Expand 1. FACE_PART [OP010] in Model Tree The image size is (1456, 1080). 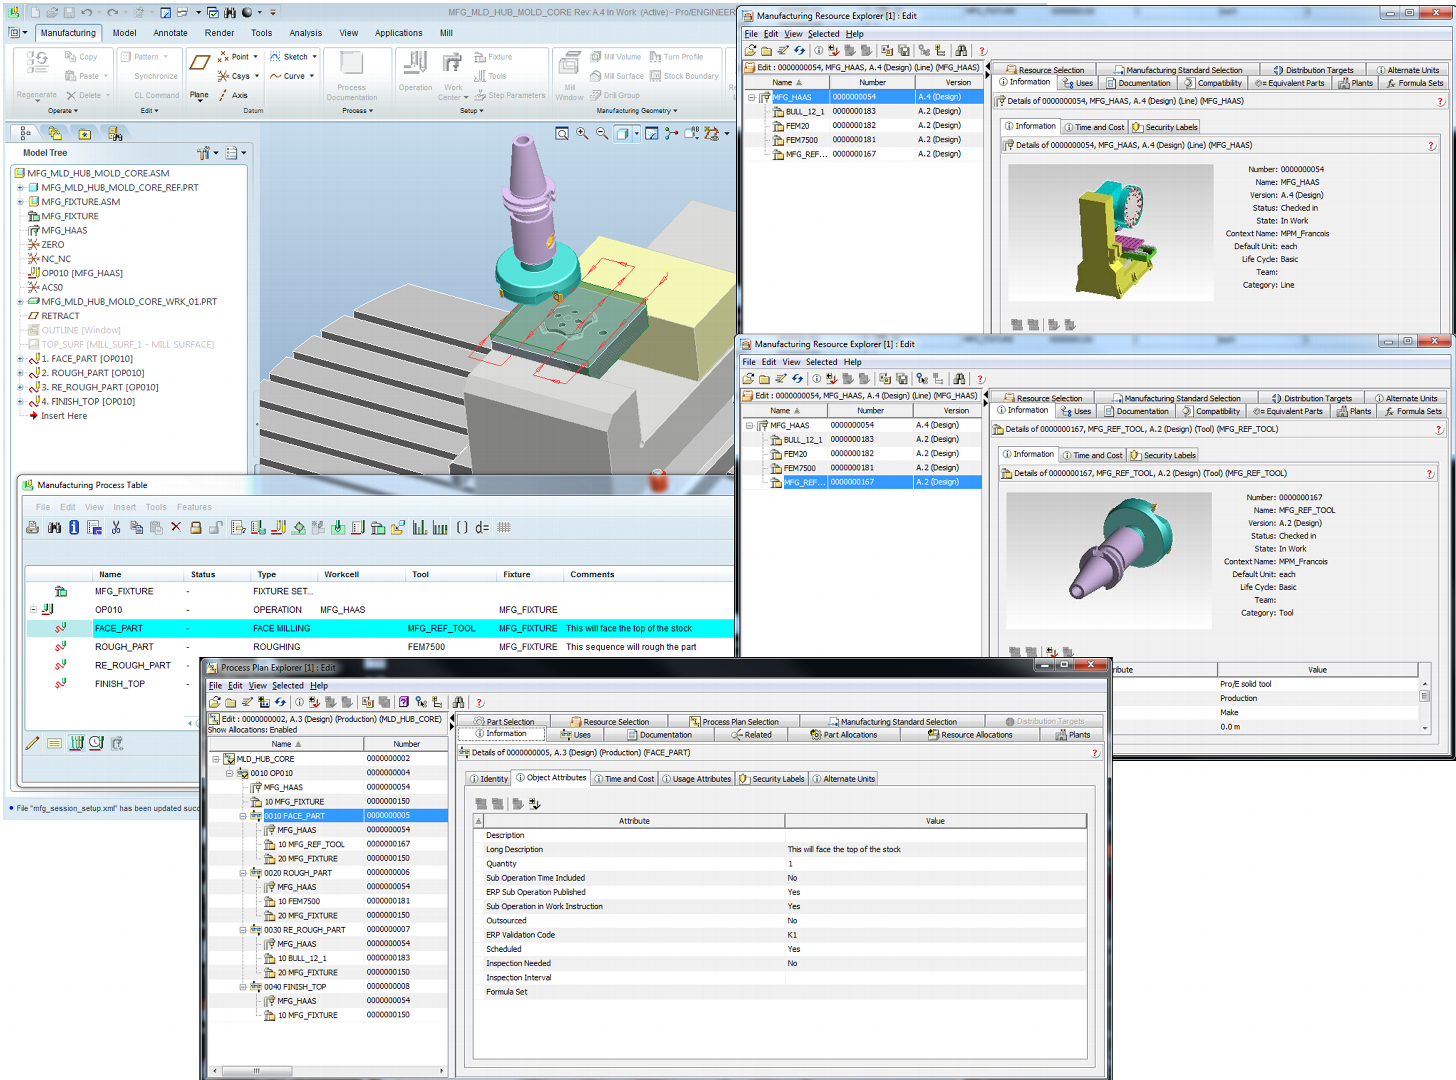click(21, 359)
